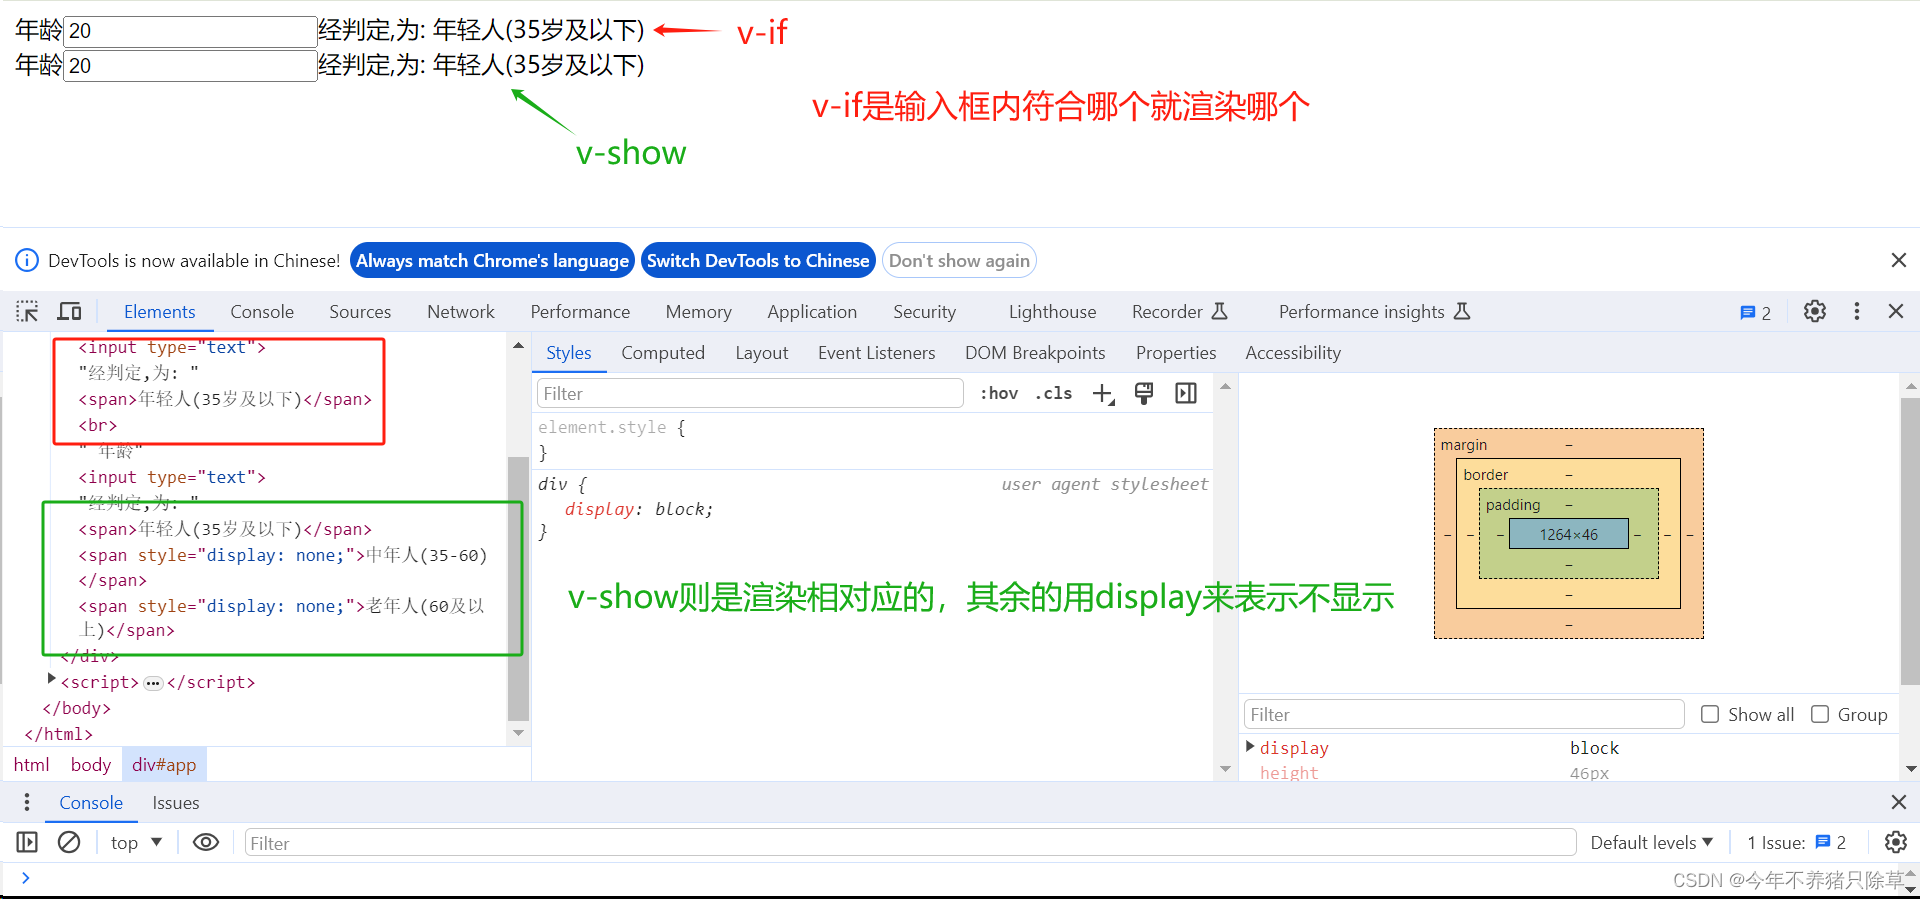Open the top context dropdown
The height and width of the screenshot is (899, 1920).
[x=136, y=843]
